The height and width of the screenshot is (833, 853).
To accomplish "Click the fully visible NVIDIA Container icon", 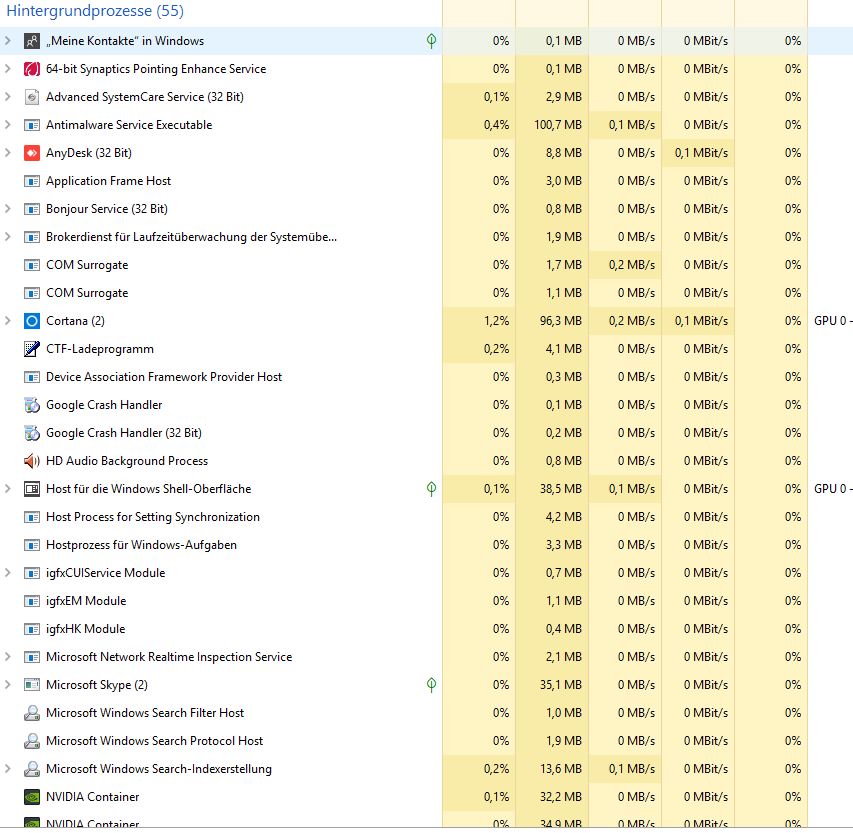I will click(32, 797).
